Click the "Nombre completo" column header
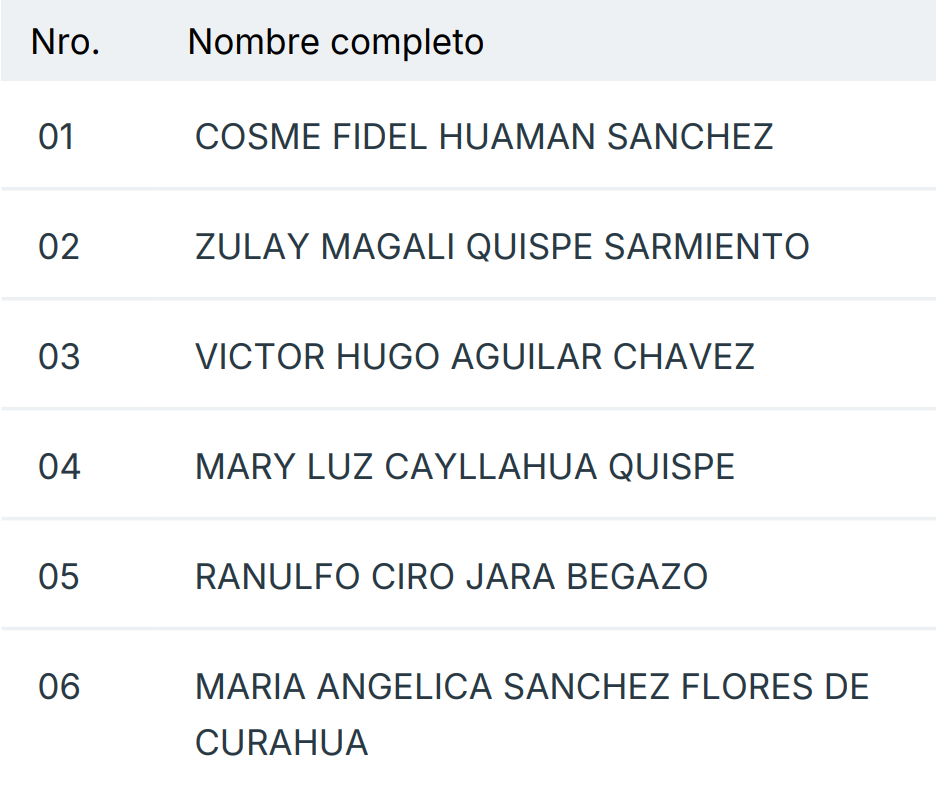 click(x=336, y=42)
